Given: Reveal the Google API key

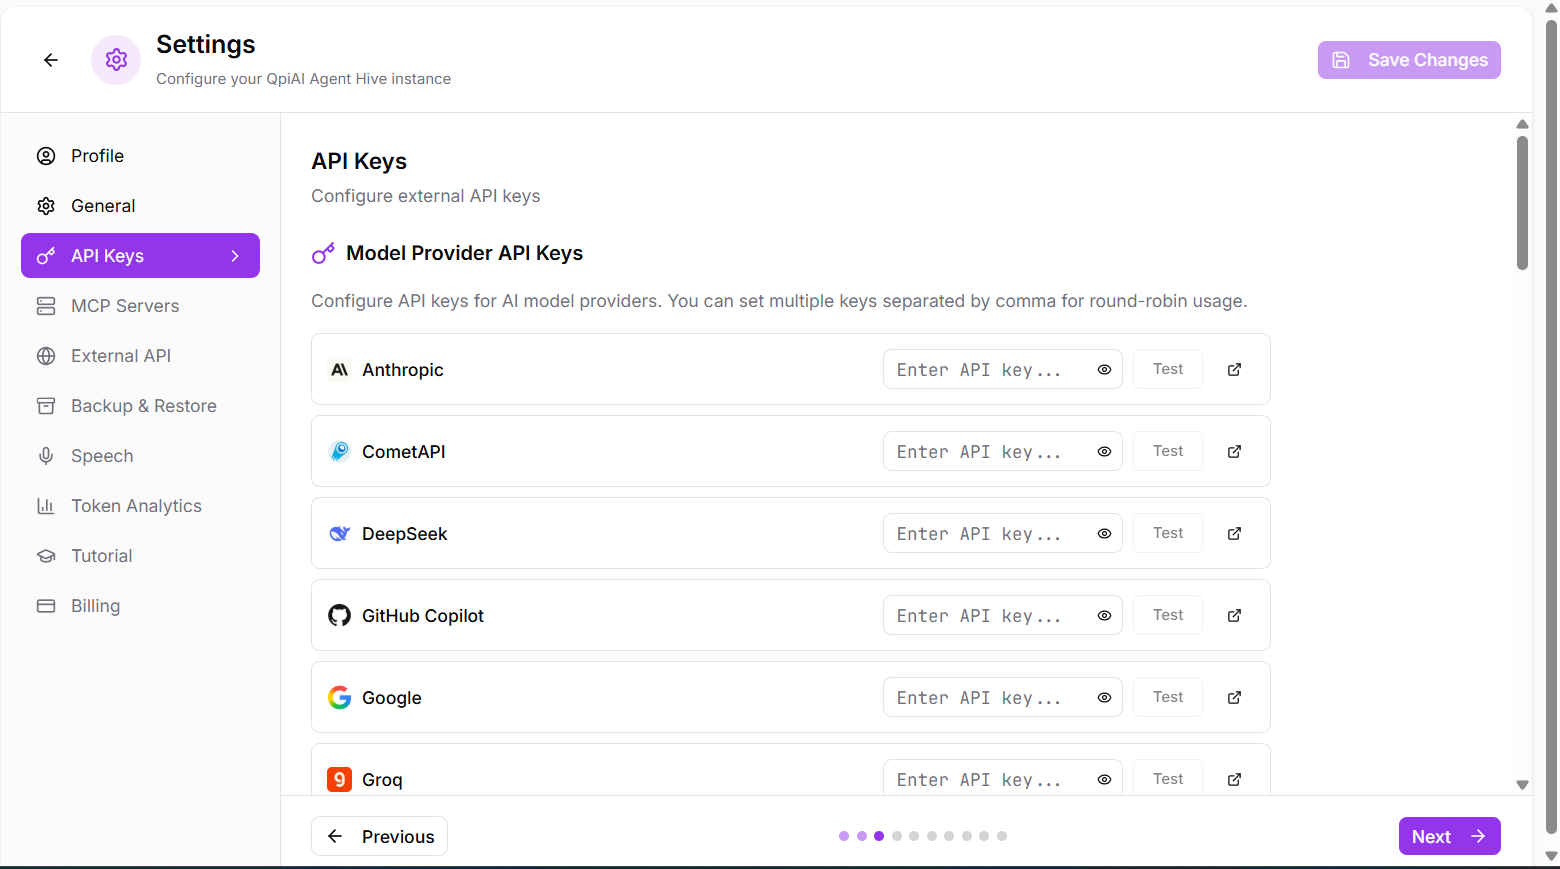Looking at the screenshot, I should (x=1104, y=697).
